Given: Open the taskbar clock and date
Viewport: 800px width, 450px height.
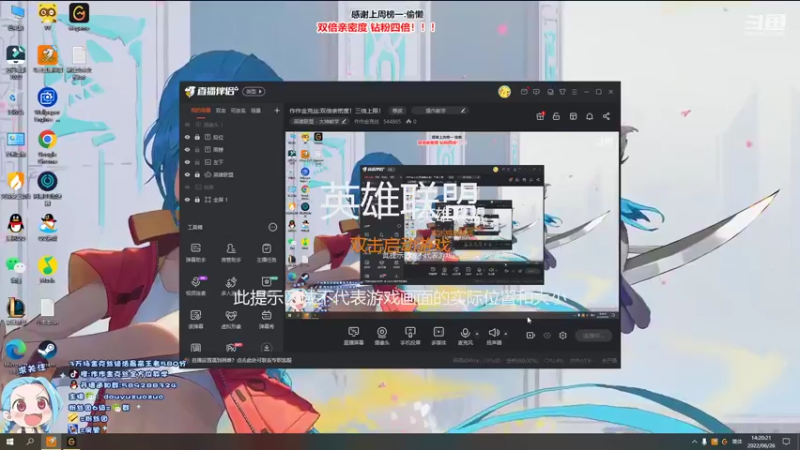Looking at the screenshot, I should [x=761, y=442].
